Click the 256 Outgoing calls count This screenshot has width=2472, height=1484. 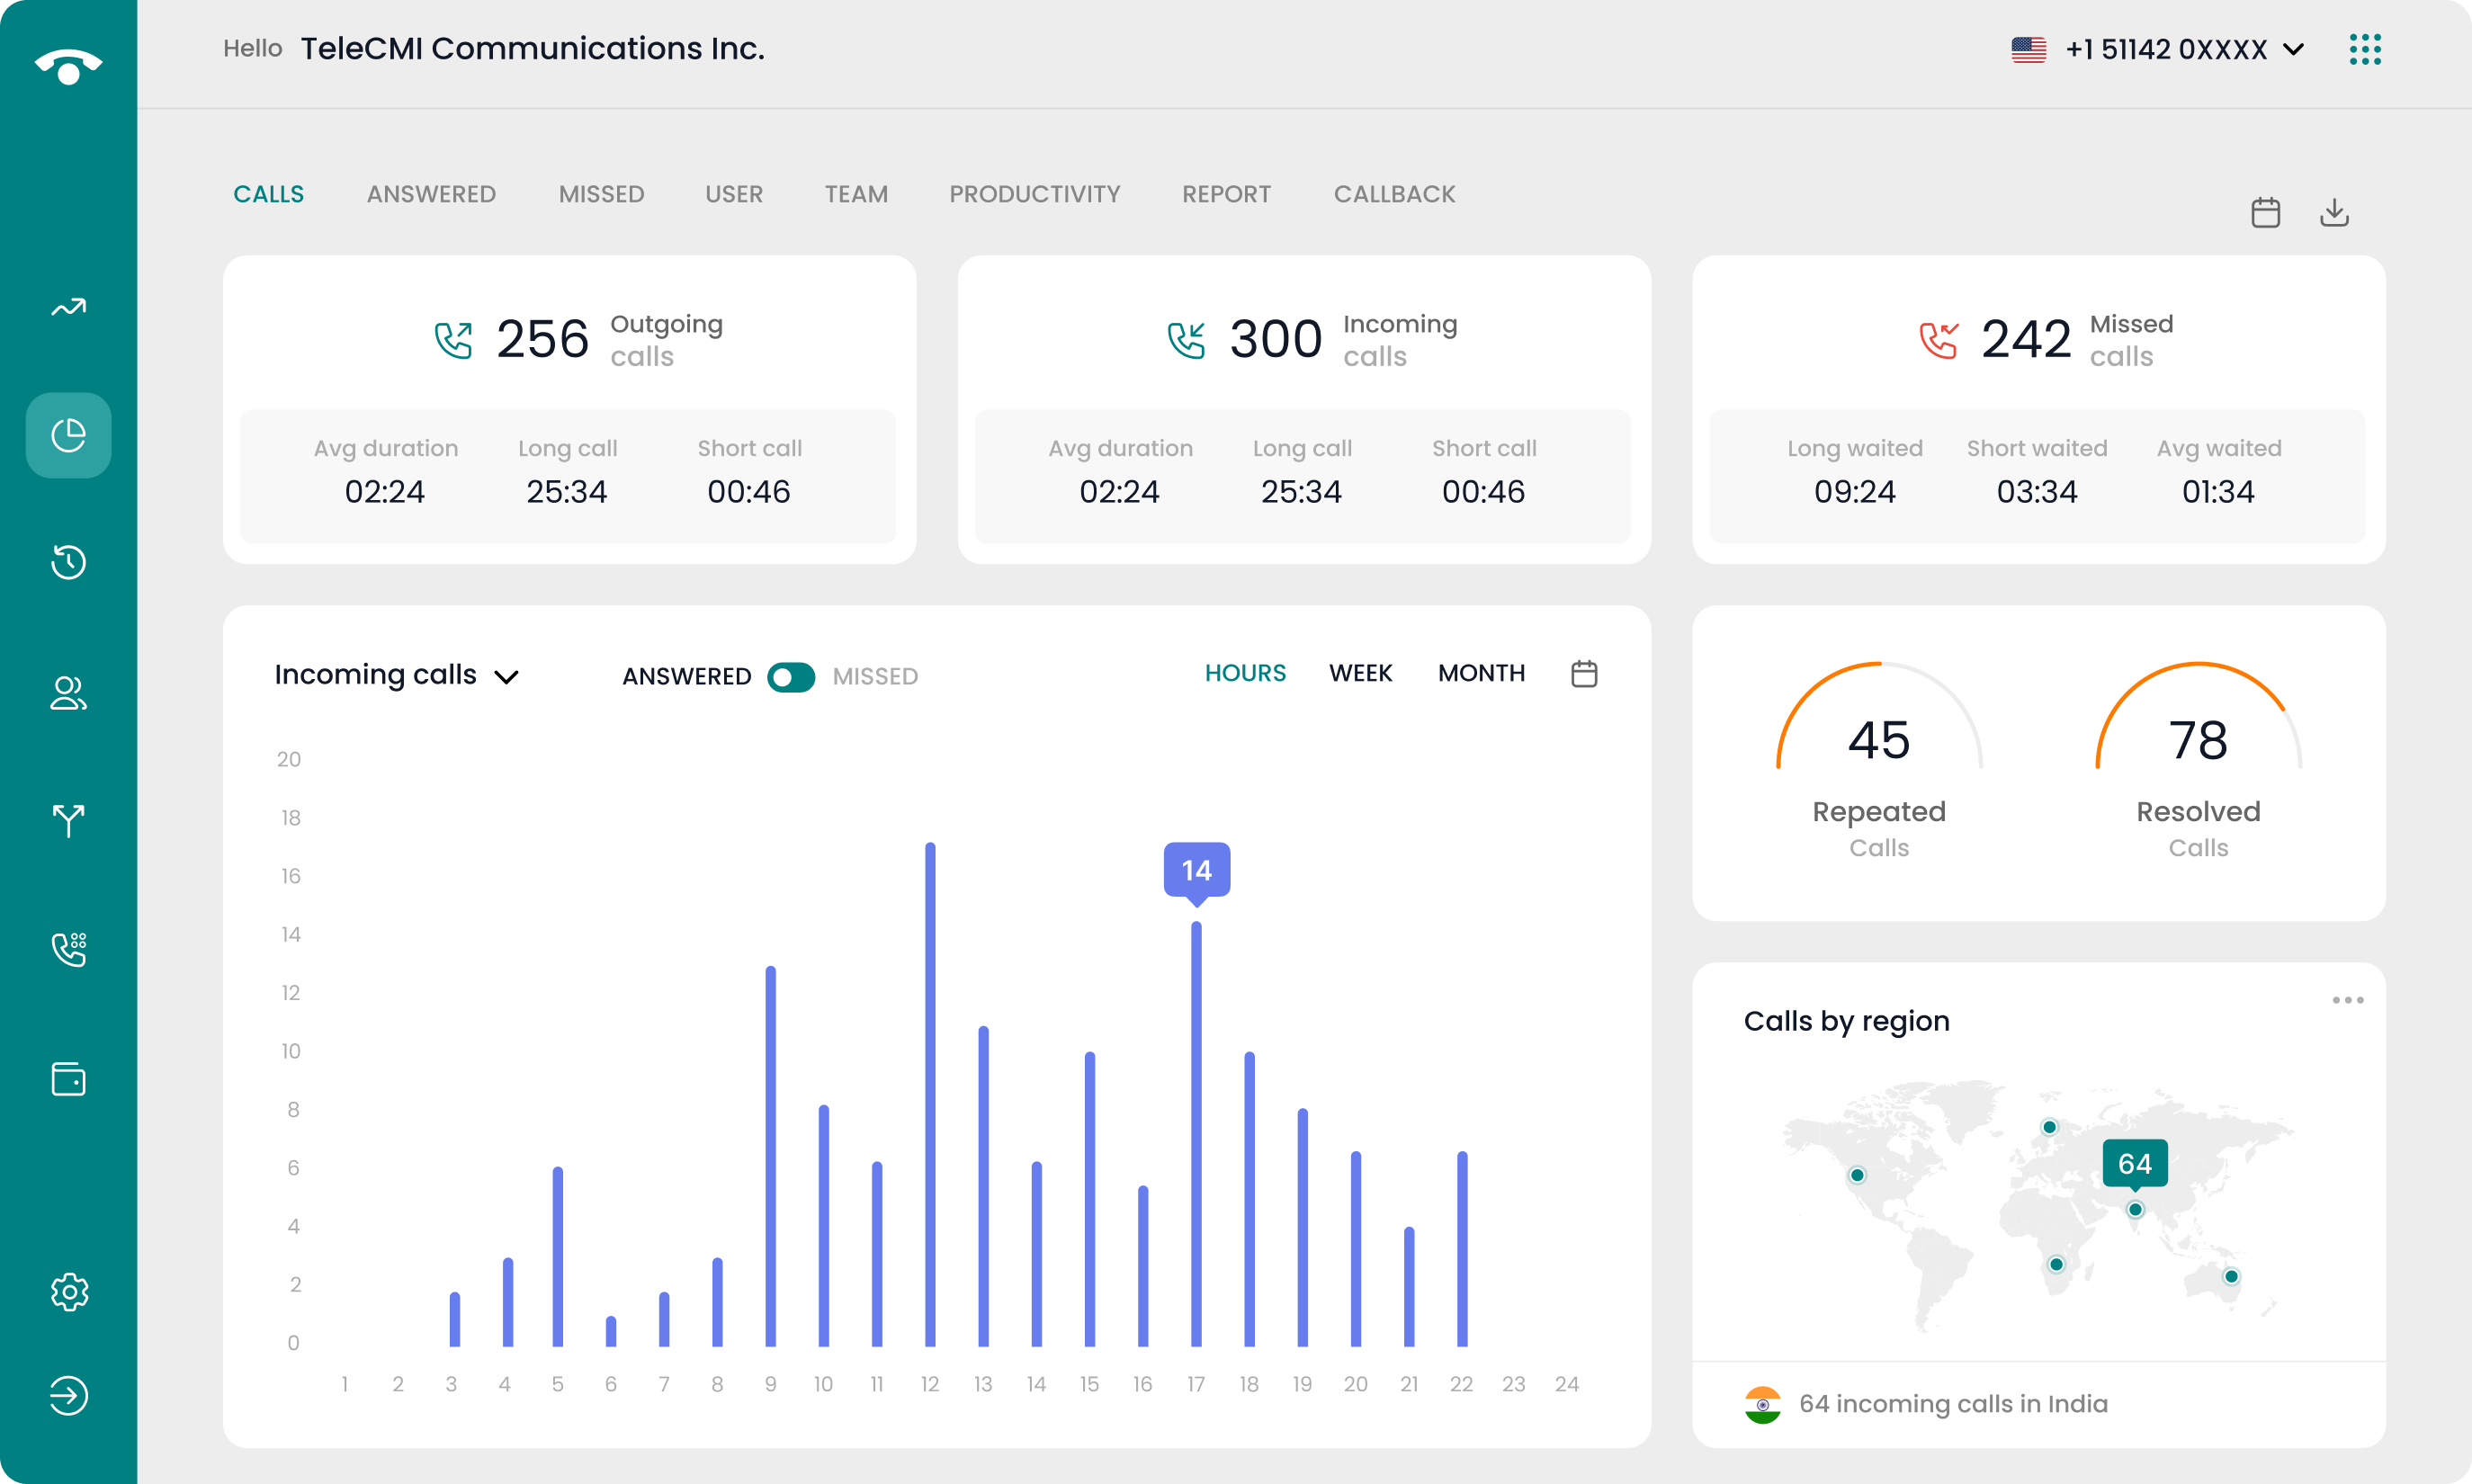tap(542, 339)
